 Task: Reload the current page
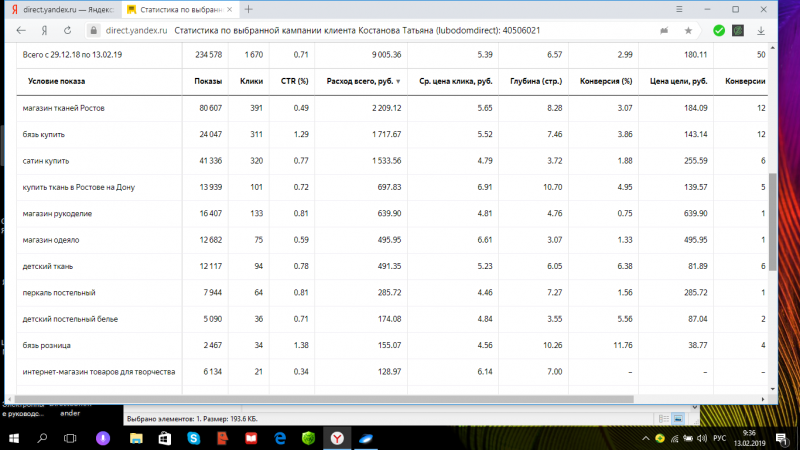67,31
